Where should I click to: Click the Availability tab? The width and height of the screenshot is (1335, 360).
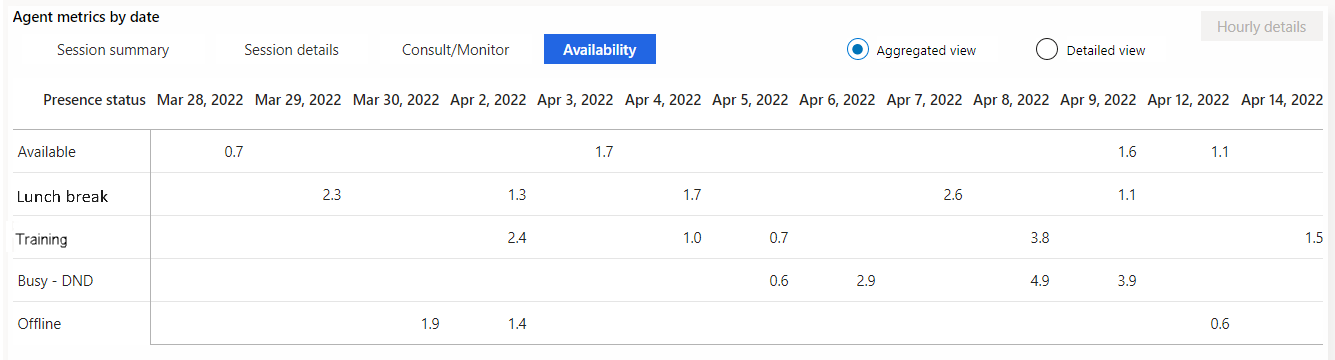pyautogui.click(x=600, y=49)
